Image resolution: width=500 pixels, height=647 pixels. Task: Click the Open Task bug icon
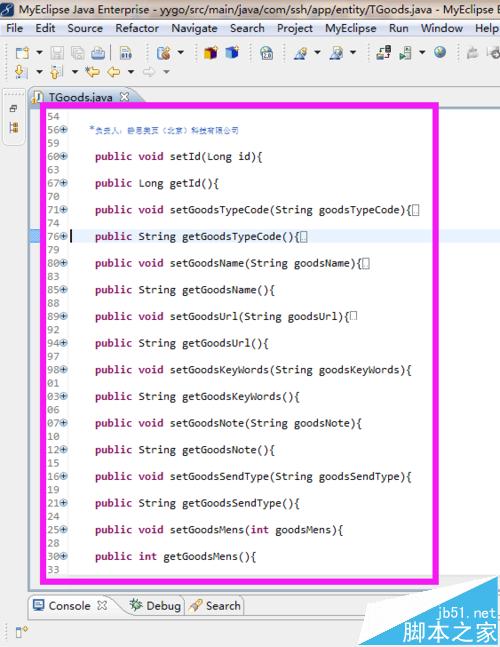click(164, 53)
